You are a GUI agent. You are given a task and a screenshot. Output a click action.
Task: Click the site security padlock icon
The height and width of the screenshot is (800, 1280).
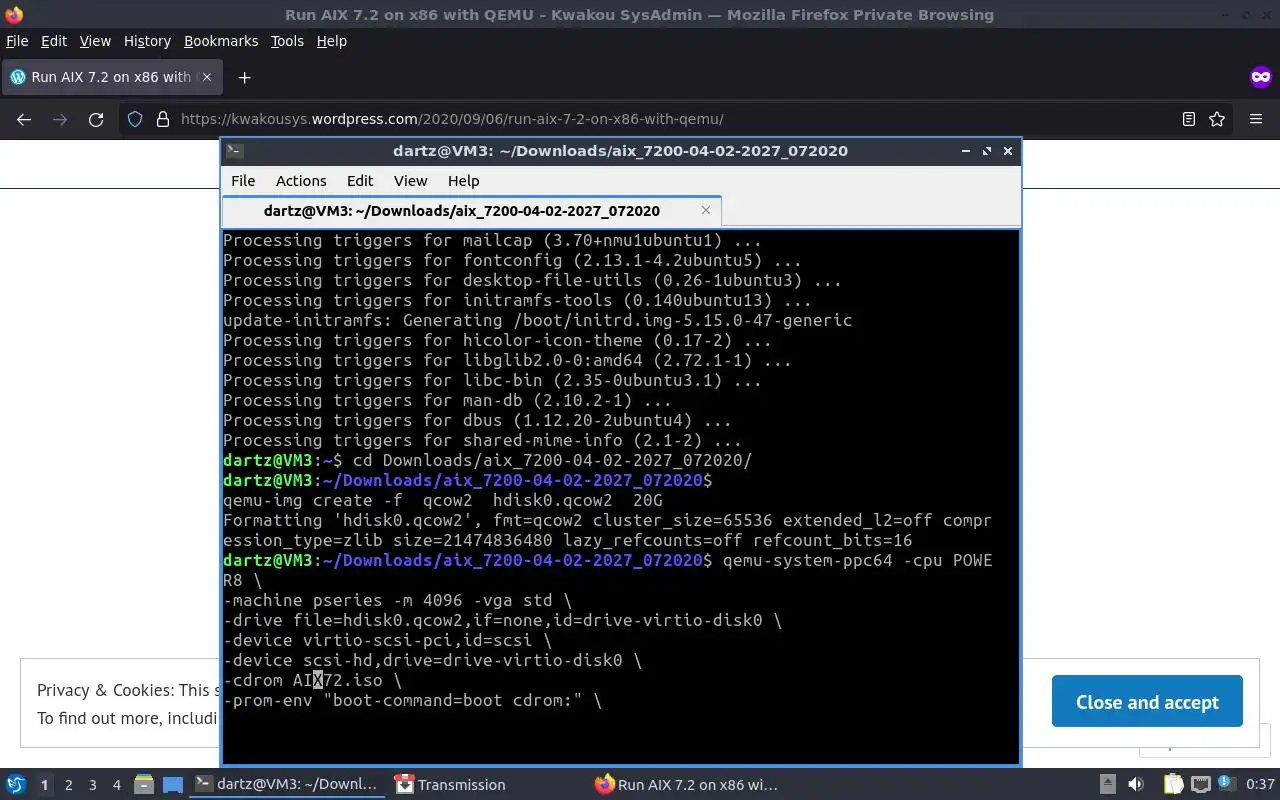(162, 119)
